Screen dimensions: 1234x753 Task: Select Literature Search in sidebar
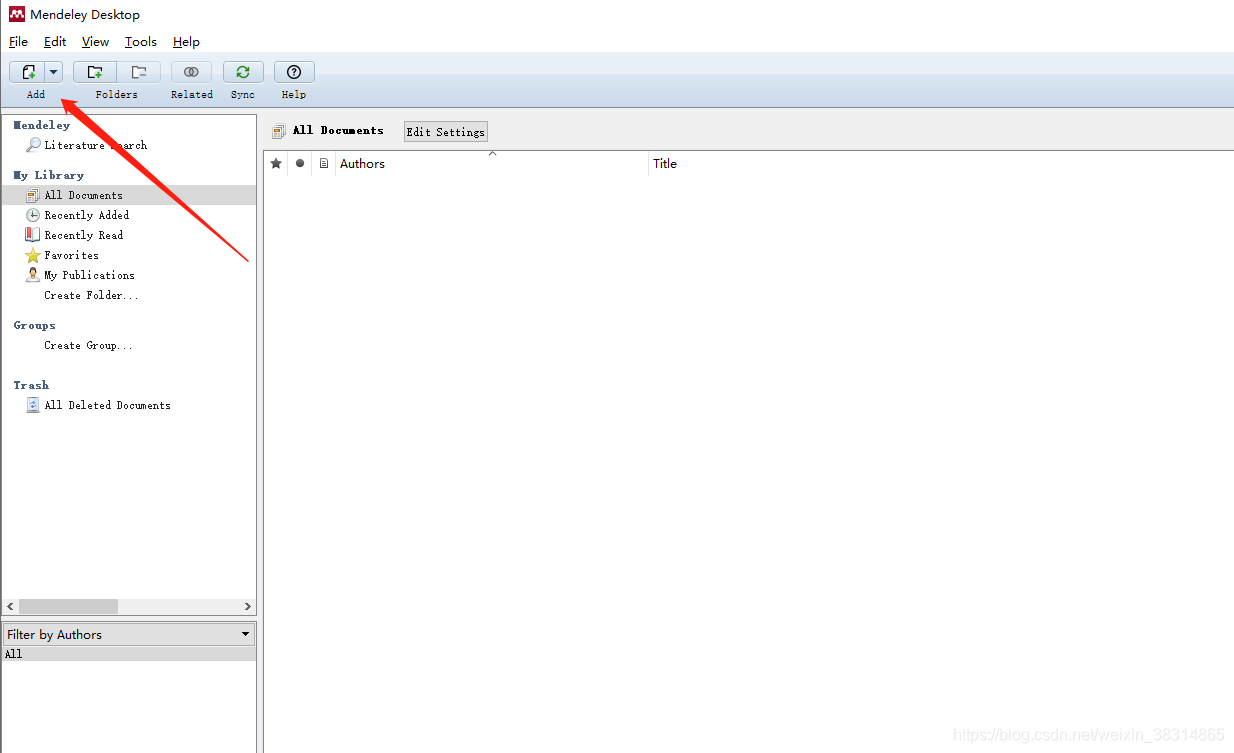pyautogui.click(x=96, y=145)
